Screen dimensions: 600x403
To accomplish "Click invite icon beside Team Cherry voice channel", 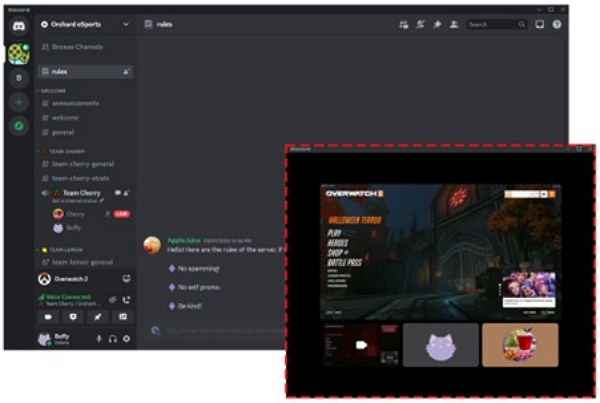I will point(126,193).
